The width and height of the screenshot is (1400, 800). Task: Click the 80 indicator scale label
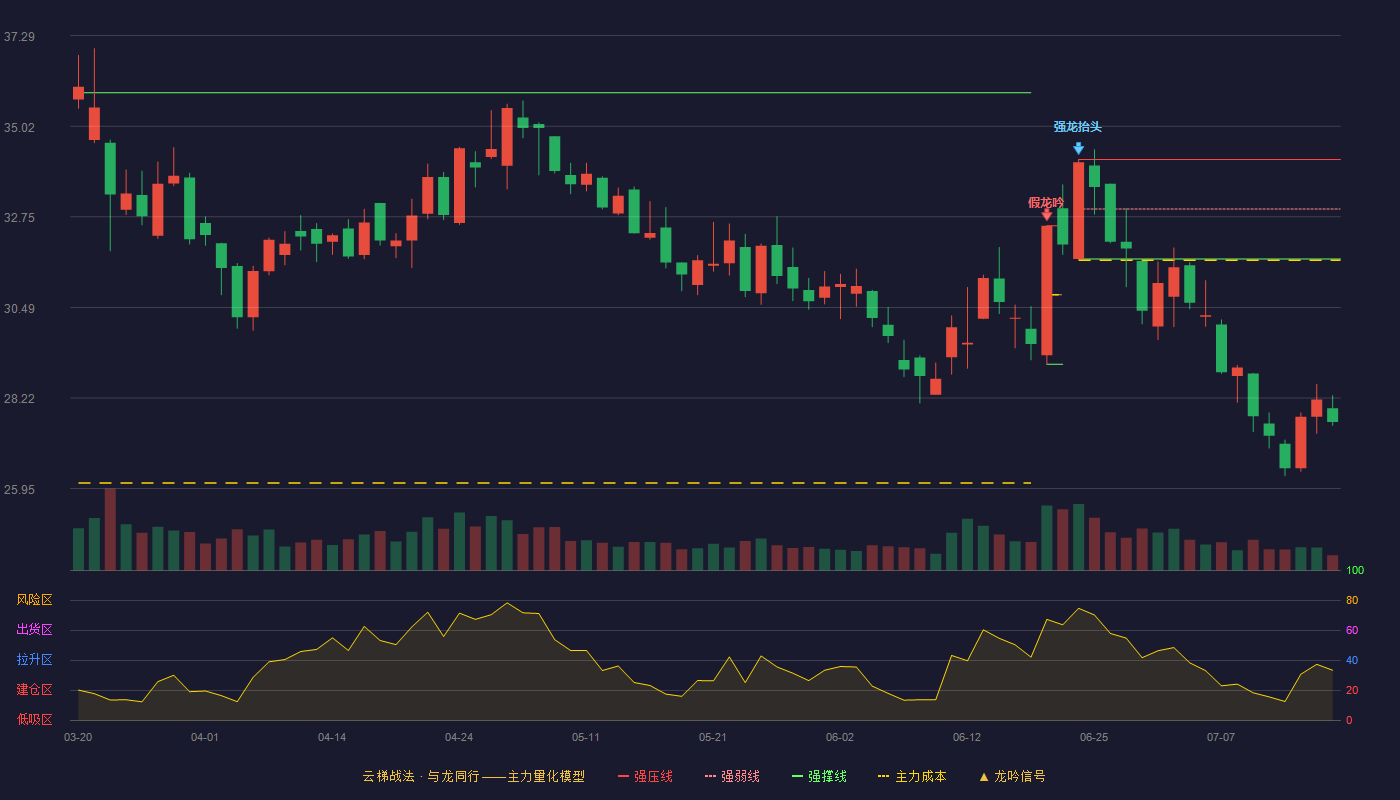(x=1352, y=600)
